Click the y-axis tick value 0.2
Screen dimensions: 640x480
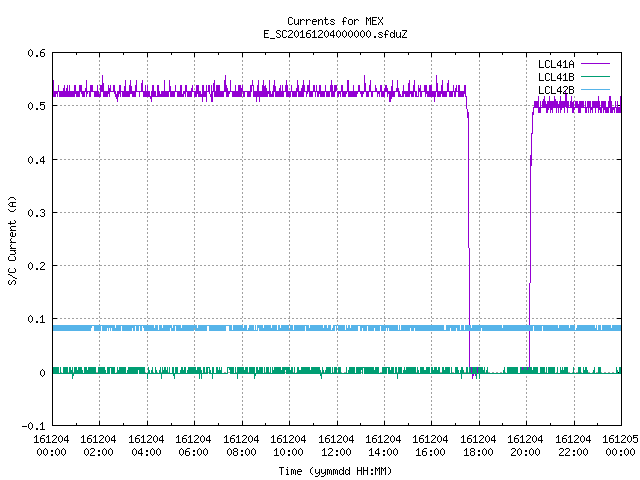(x=36, y=266)
